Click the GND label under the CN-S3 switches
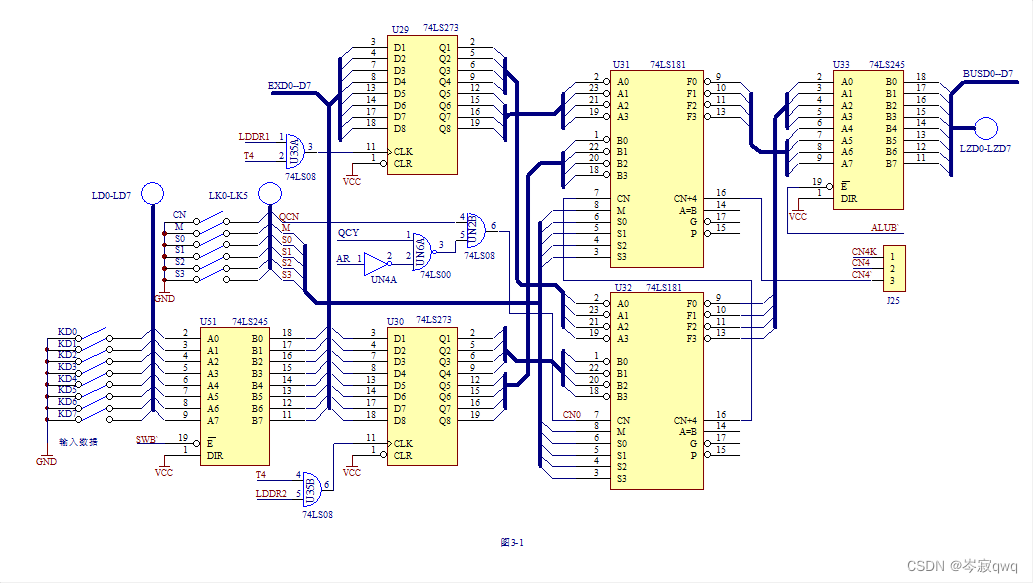The image size is (1033, 583). click(x=164, y=298)
